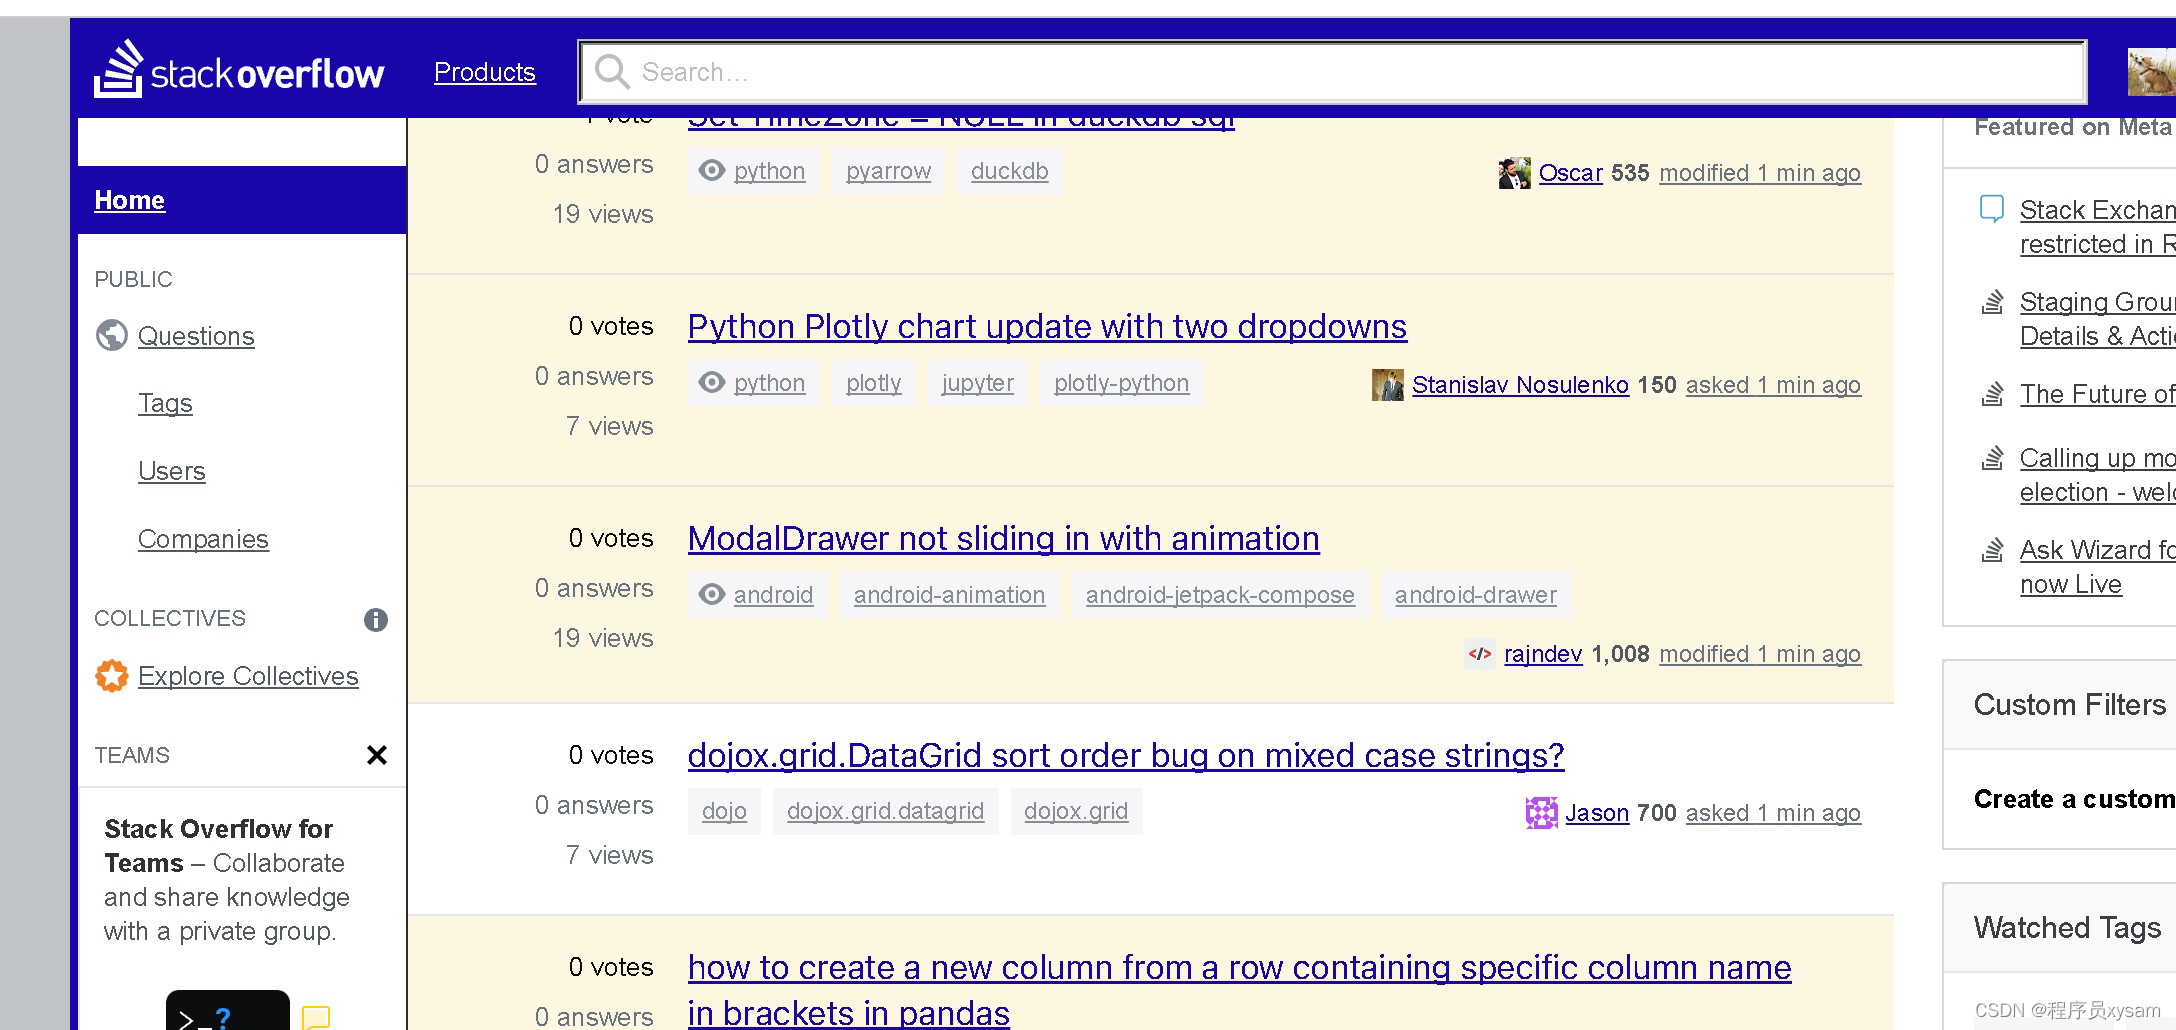
Task: Dismiss the TEAMS panel with the X
Action: pos(377,756)
